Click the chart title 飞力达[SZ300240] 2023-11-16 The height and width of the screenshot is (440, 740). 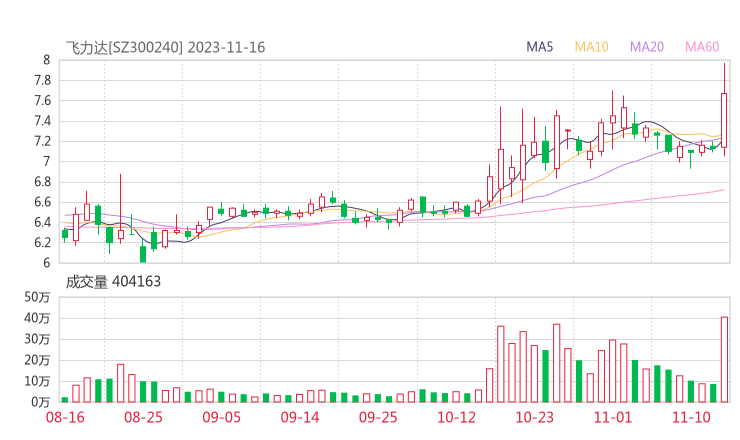click(165, 48)
